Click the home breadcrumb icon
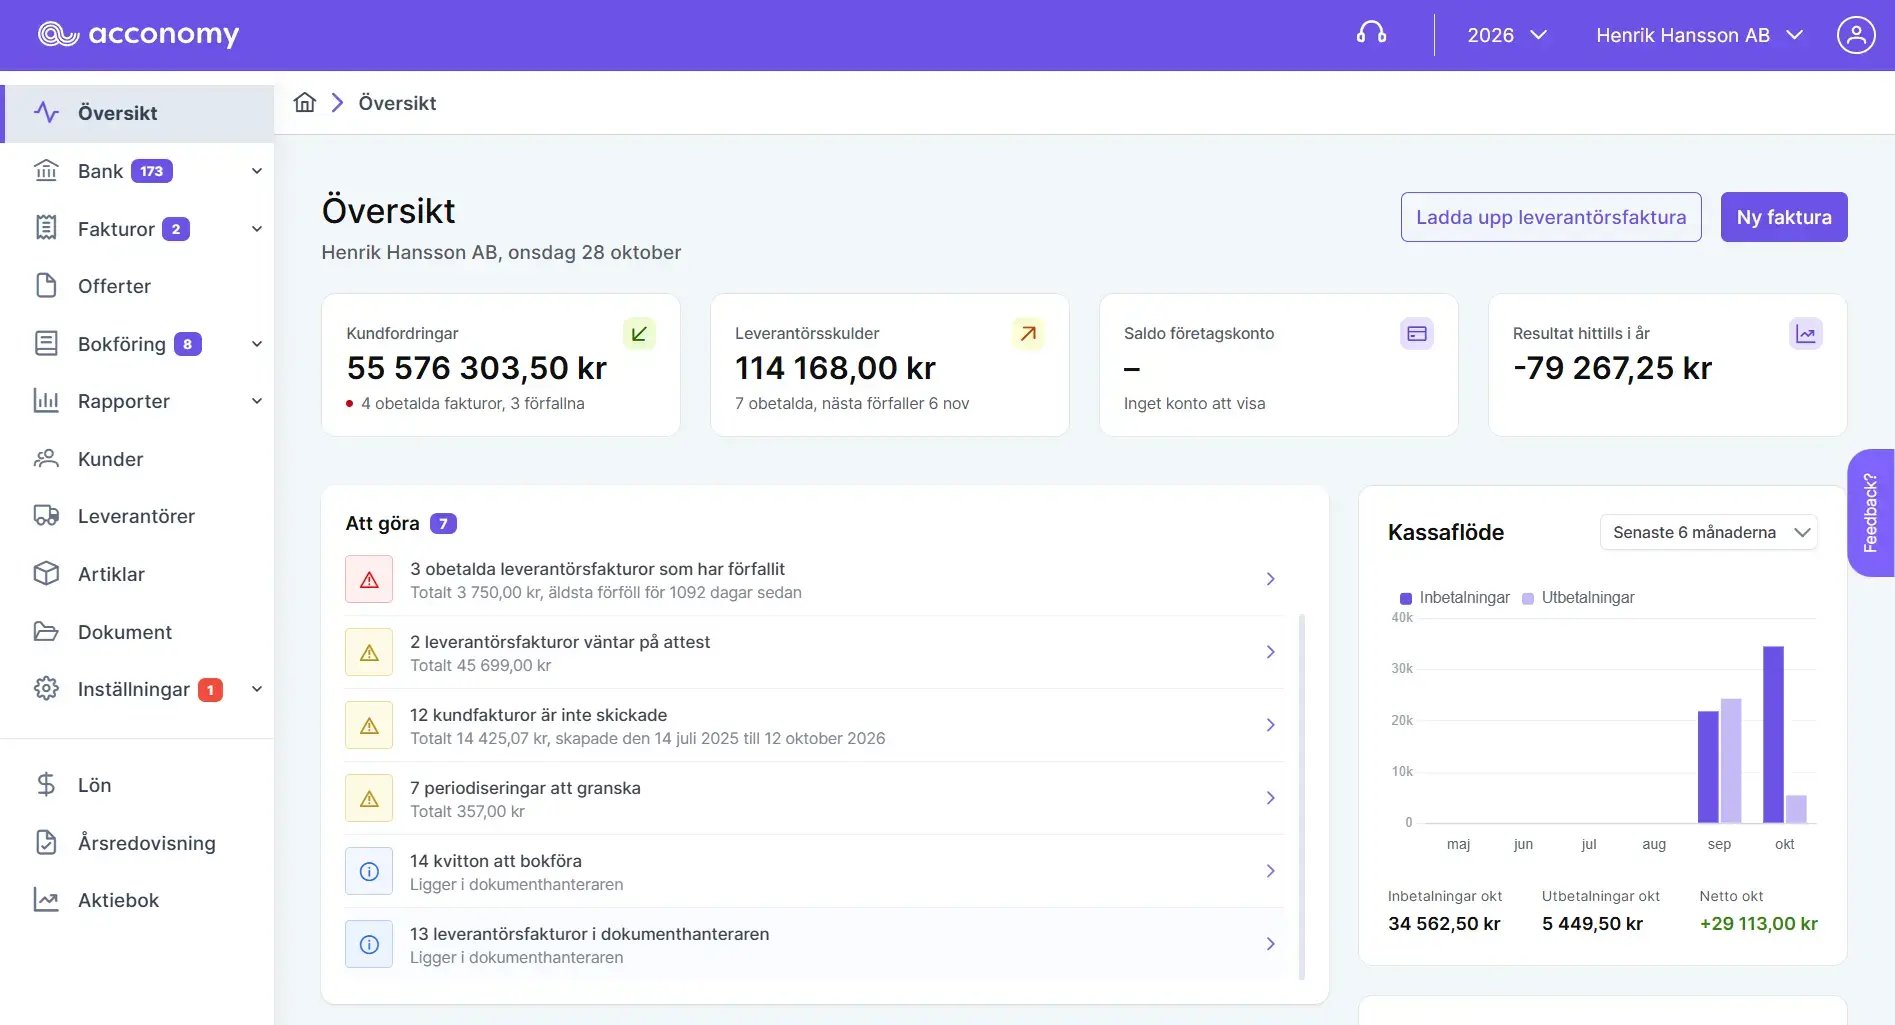 click(x=305, y=102)
